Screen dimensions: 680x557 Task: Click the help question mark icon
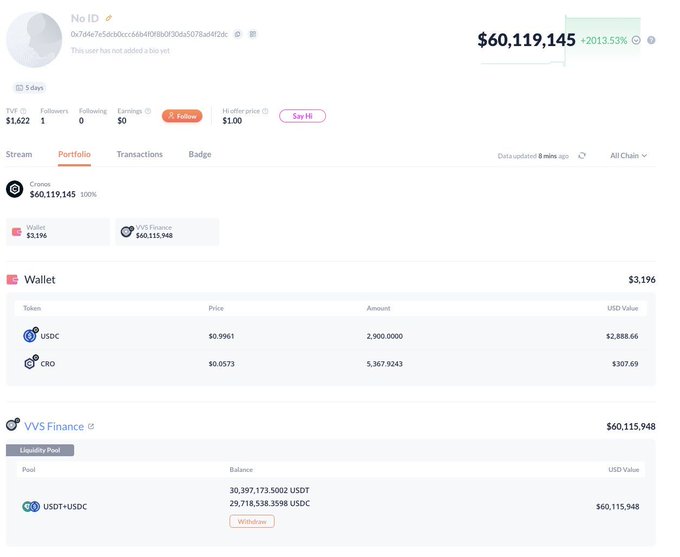tap(651, 40)
